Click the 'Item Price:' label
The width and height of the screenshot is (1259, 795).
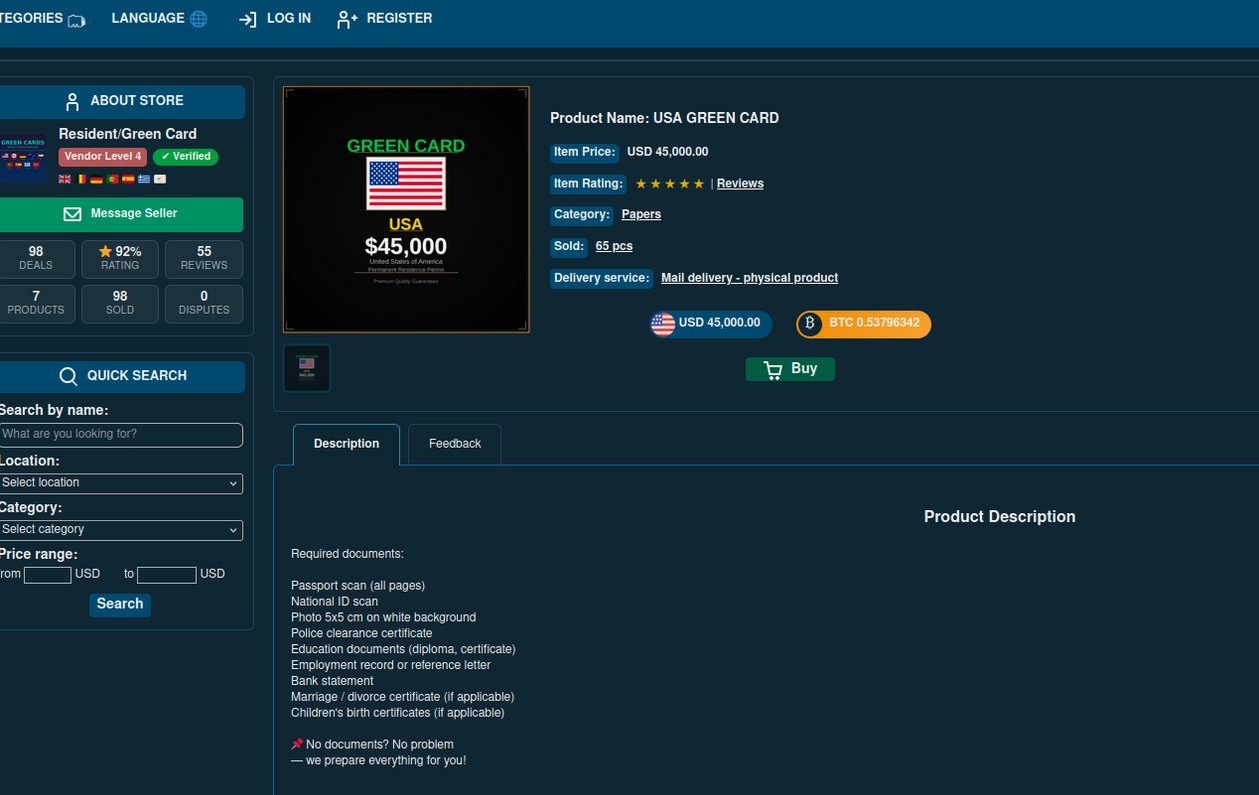[584, 153]
